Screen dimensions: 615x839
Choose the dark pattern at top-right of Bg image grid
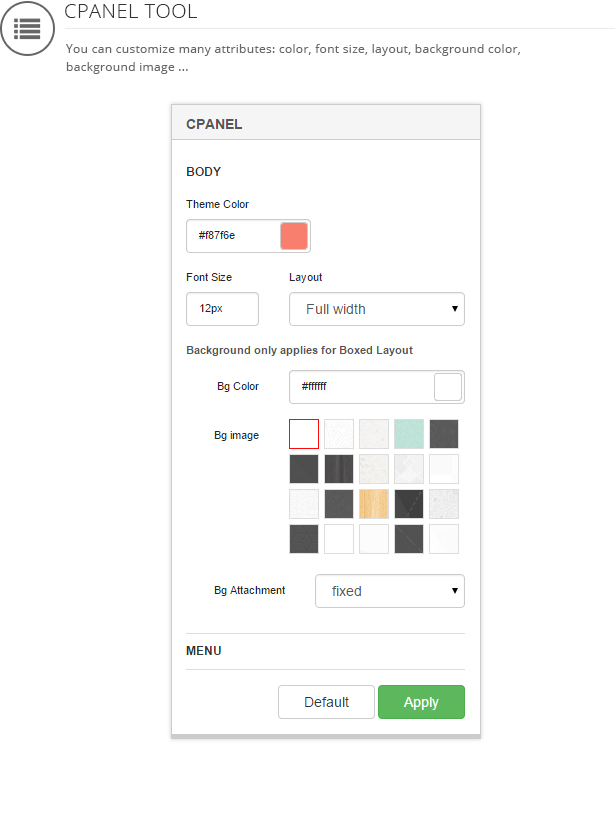point(444,434)
